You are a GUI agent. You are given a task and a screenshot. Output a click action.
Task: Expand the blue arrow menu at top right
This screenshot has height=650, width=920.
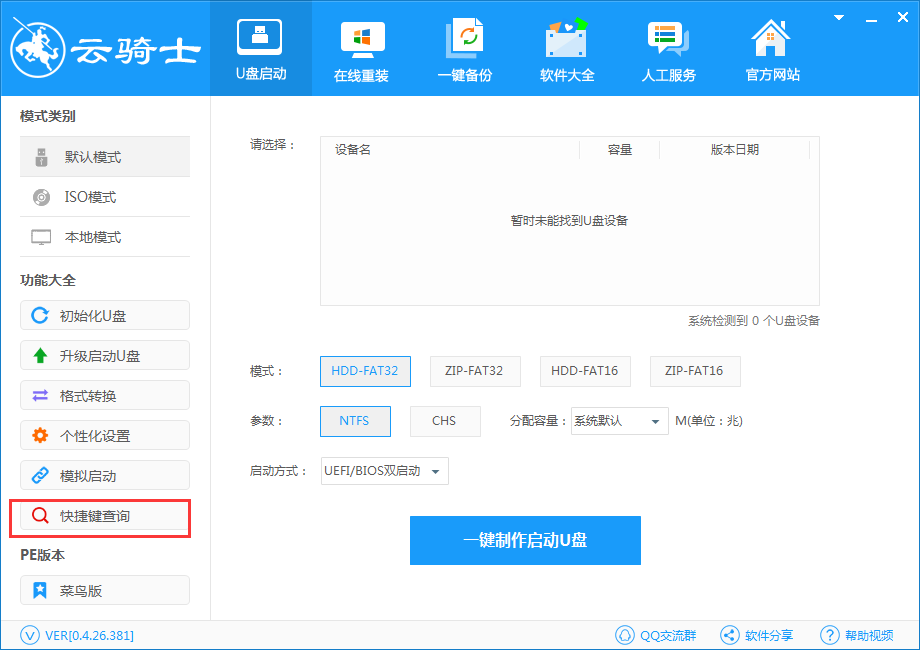[x=837, y=17]
